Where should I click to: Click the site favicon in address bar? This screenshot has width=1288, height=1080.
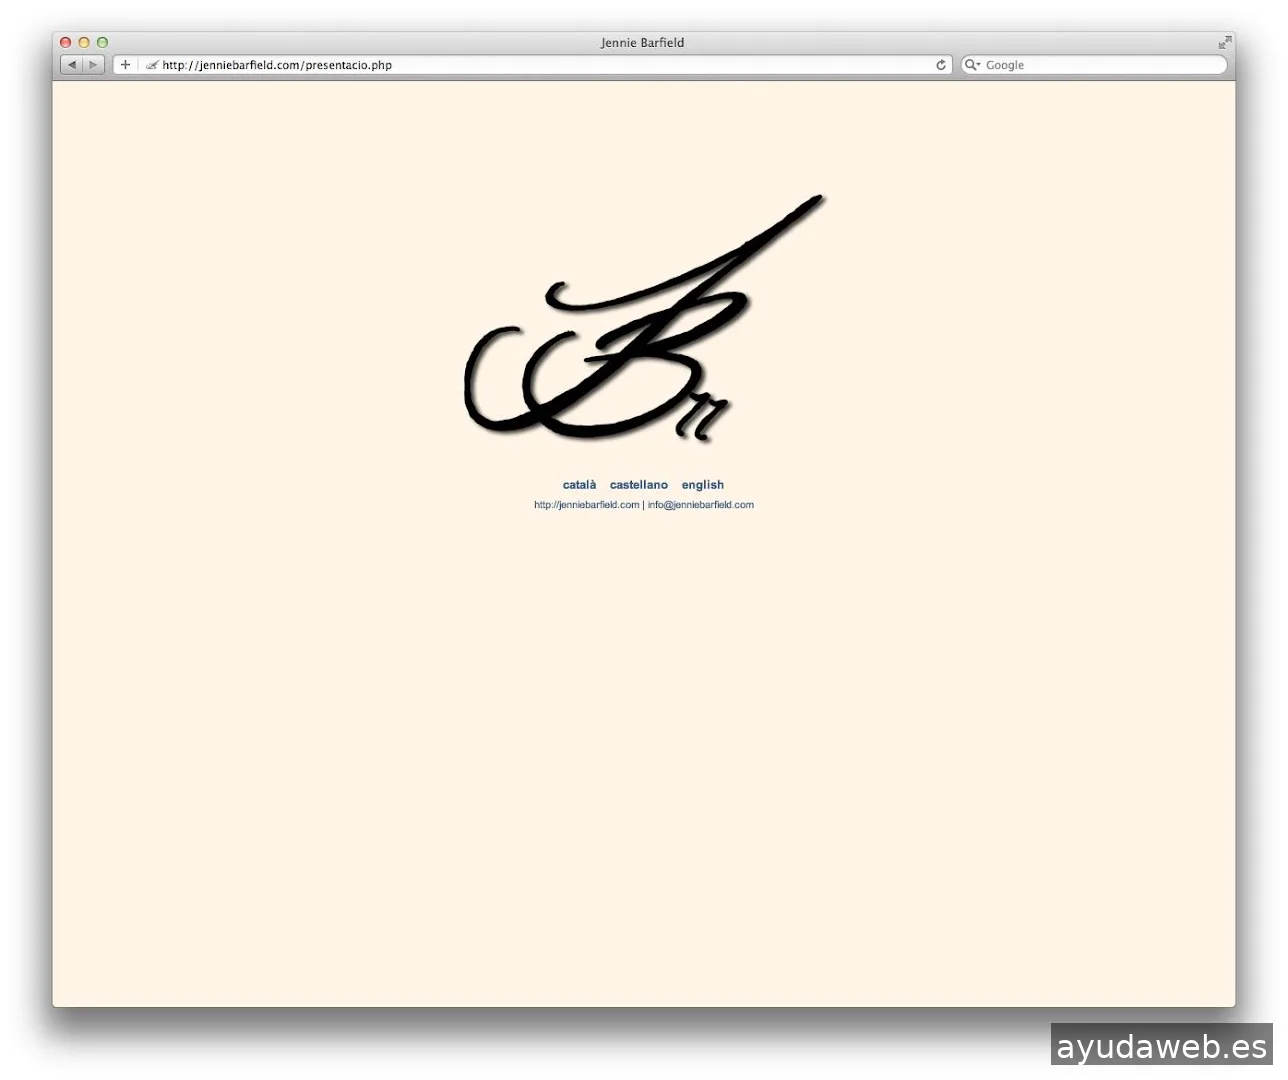pyautogui.click(x=152, y=65)
